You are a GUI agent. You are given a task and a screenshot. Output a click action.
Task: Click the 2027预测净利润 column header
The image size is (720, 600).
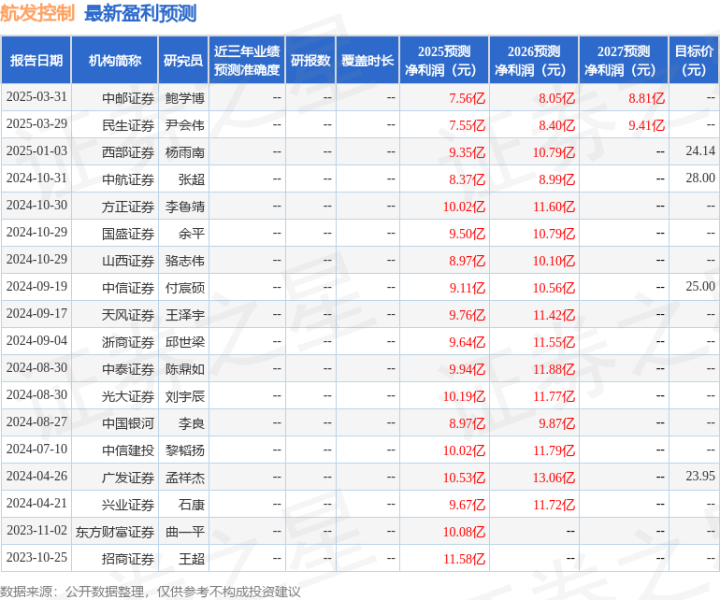point(624,60)
